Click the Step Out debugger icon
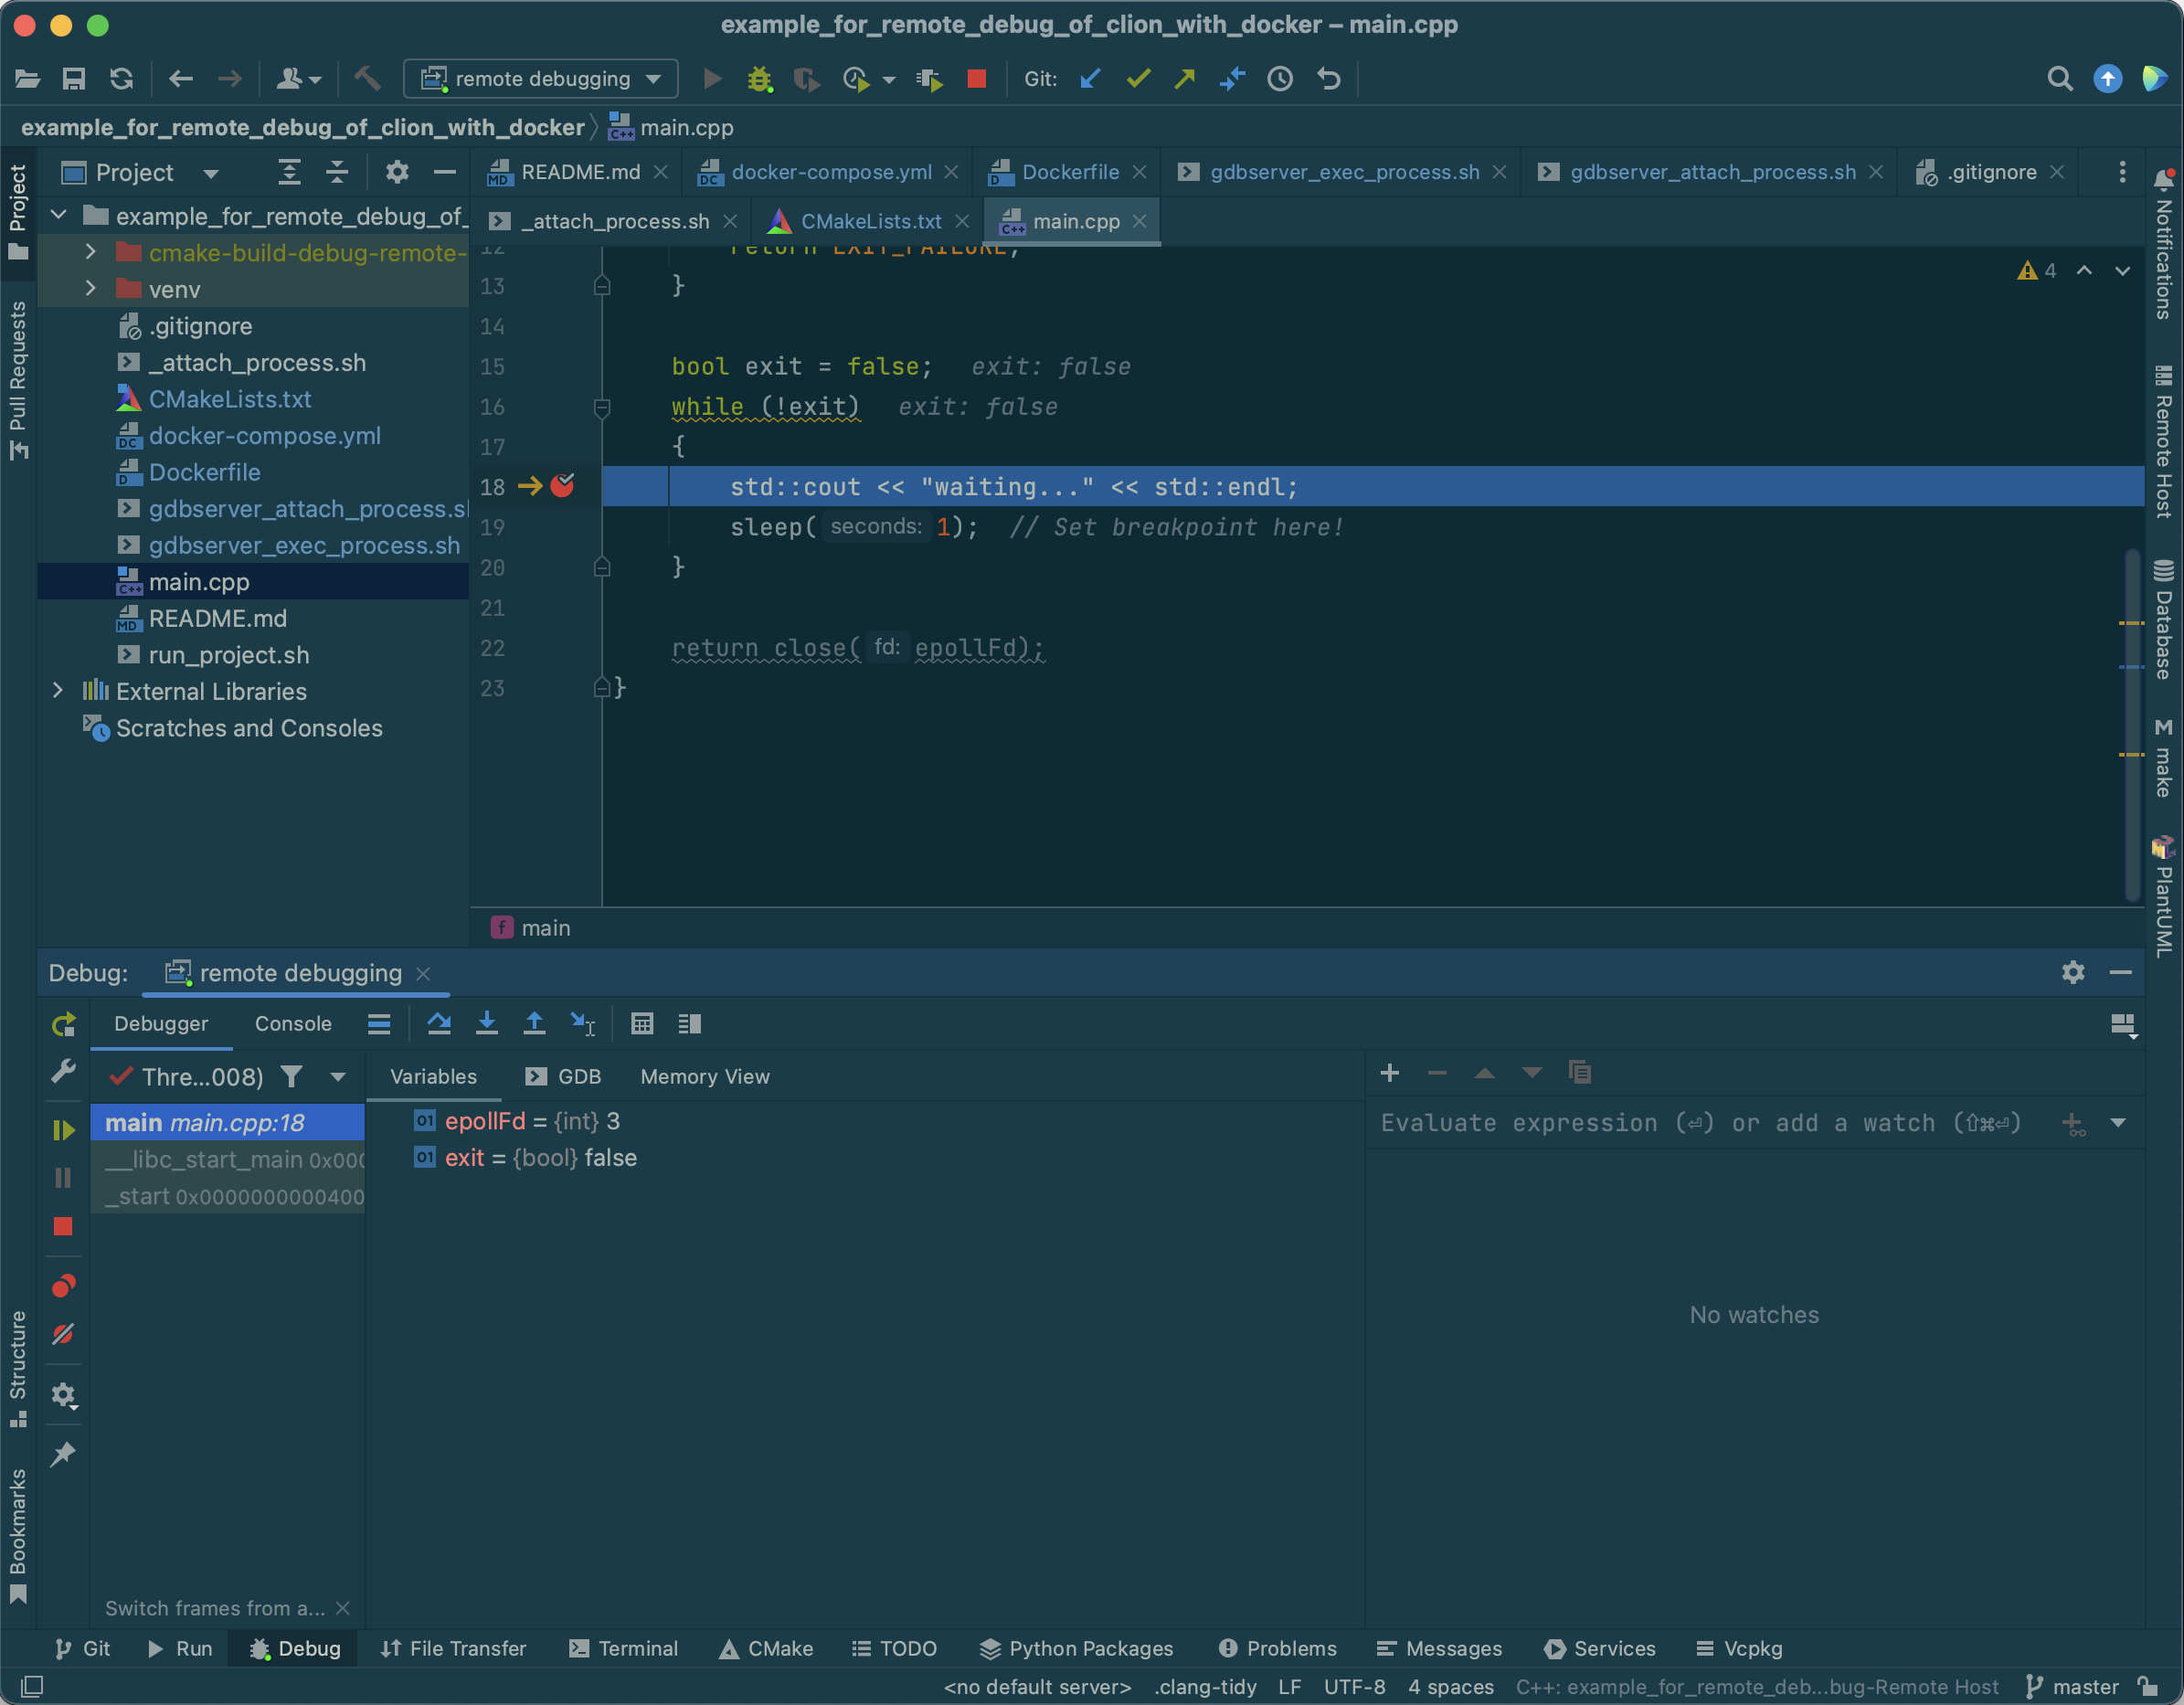This screenshot has height=1705, width=2184. tap(534, 1023)
